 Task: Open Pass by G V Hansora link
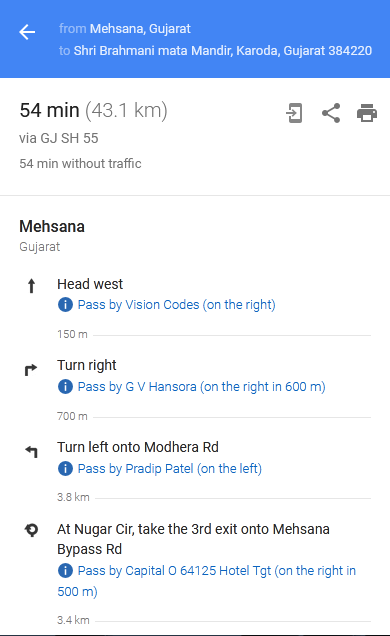[x=201, y=387]
